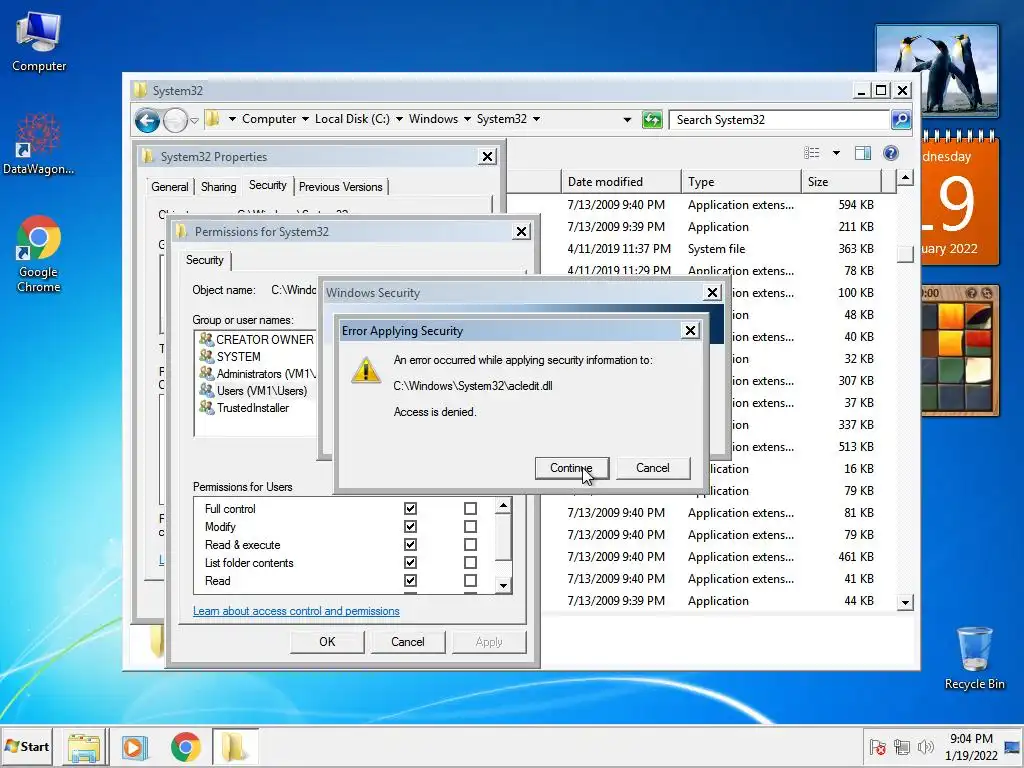This screenshot has height=768, width=1024.
Task: Toggle Allow checkbox for Full control
Action: (x=410, y=508)
